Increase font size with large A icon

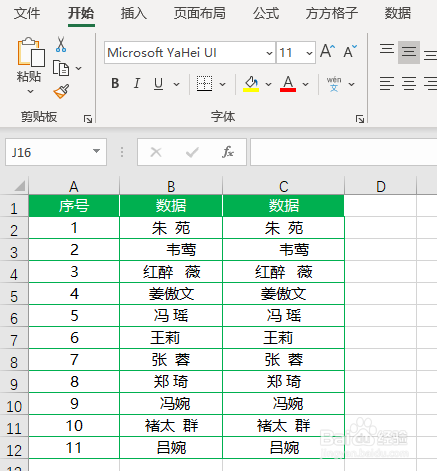point(327,52)
